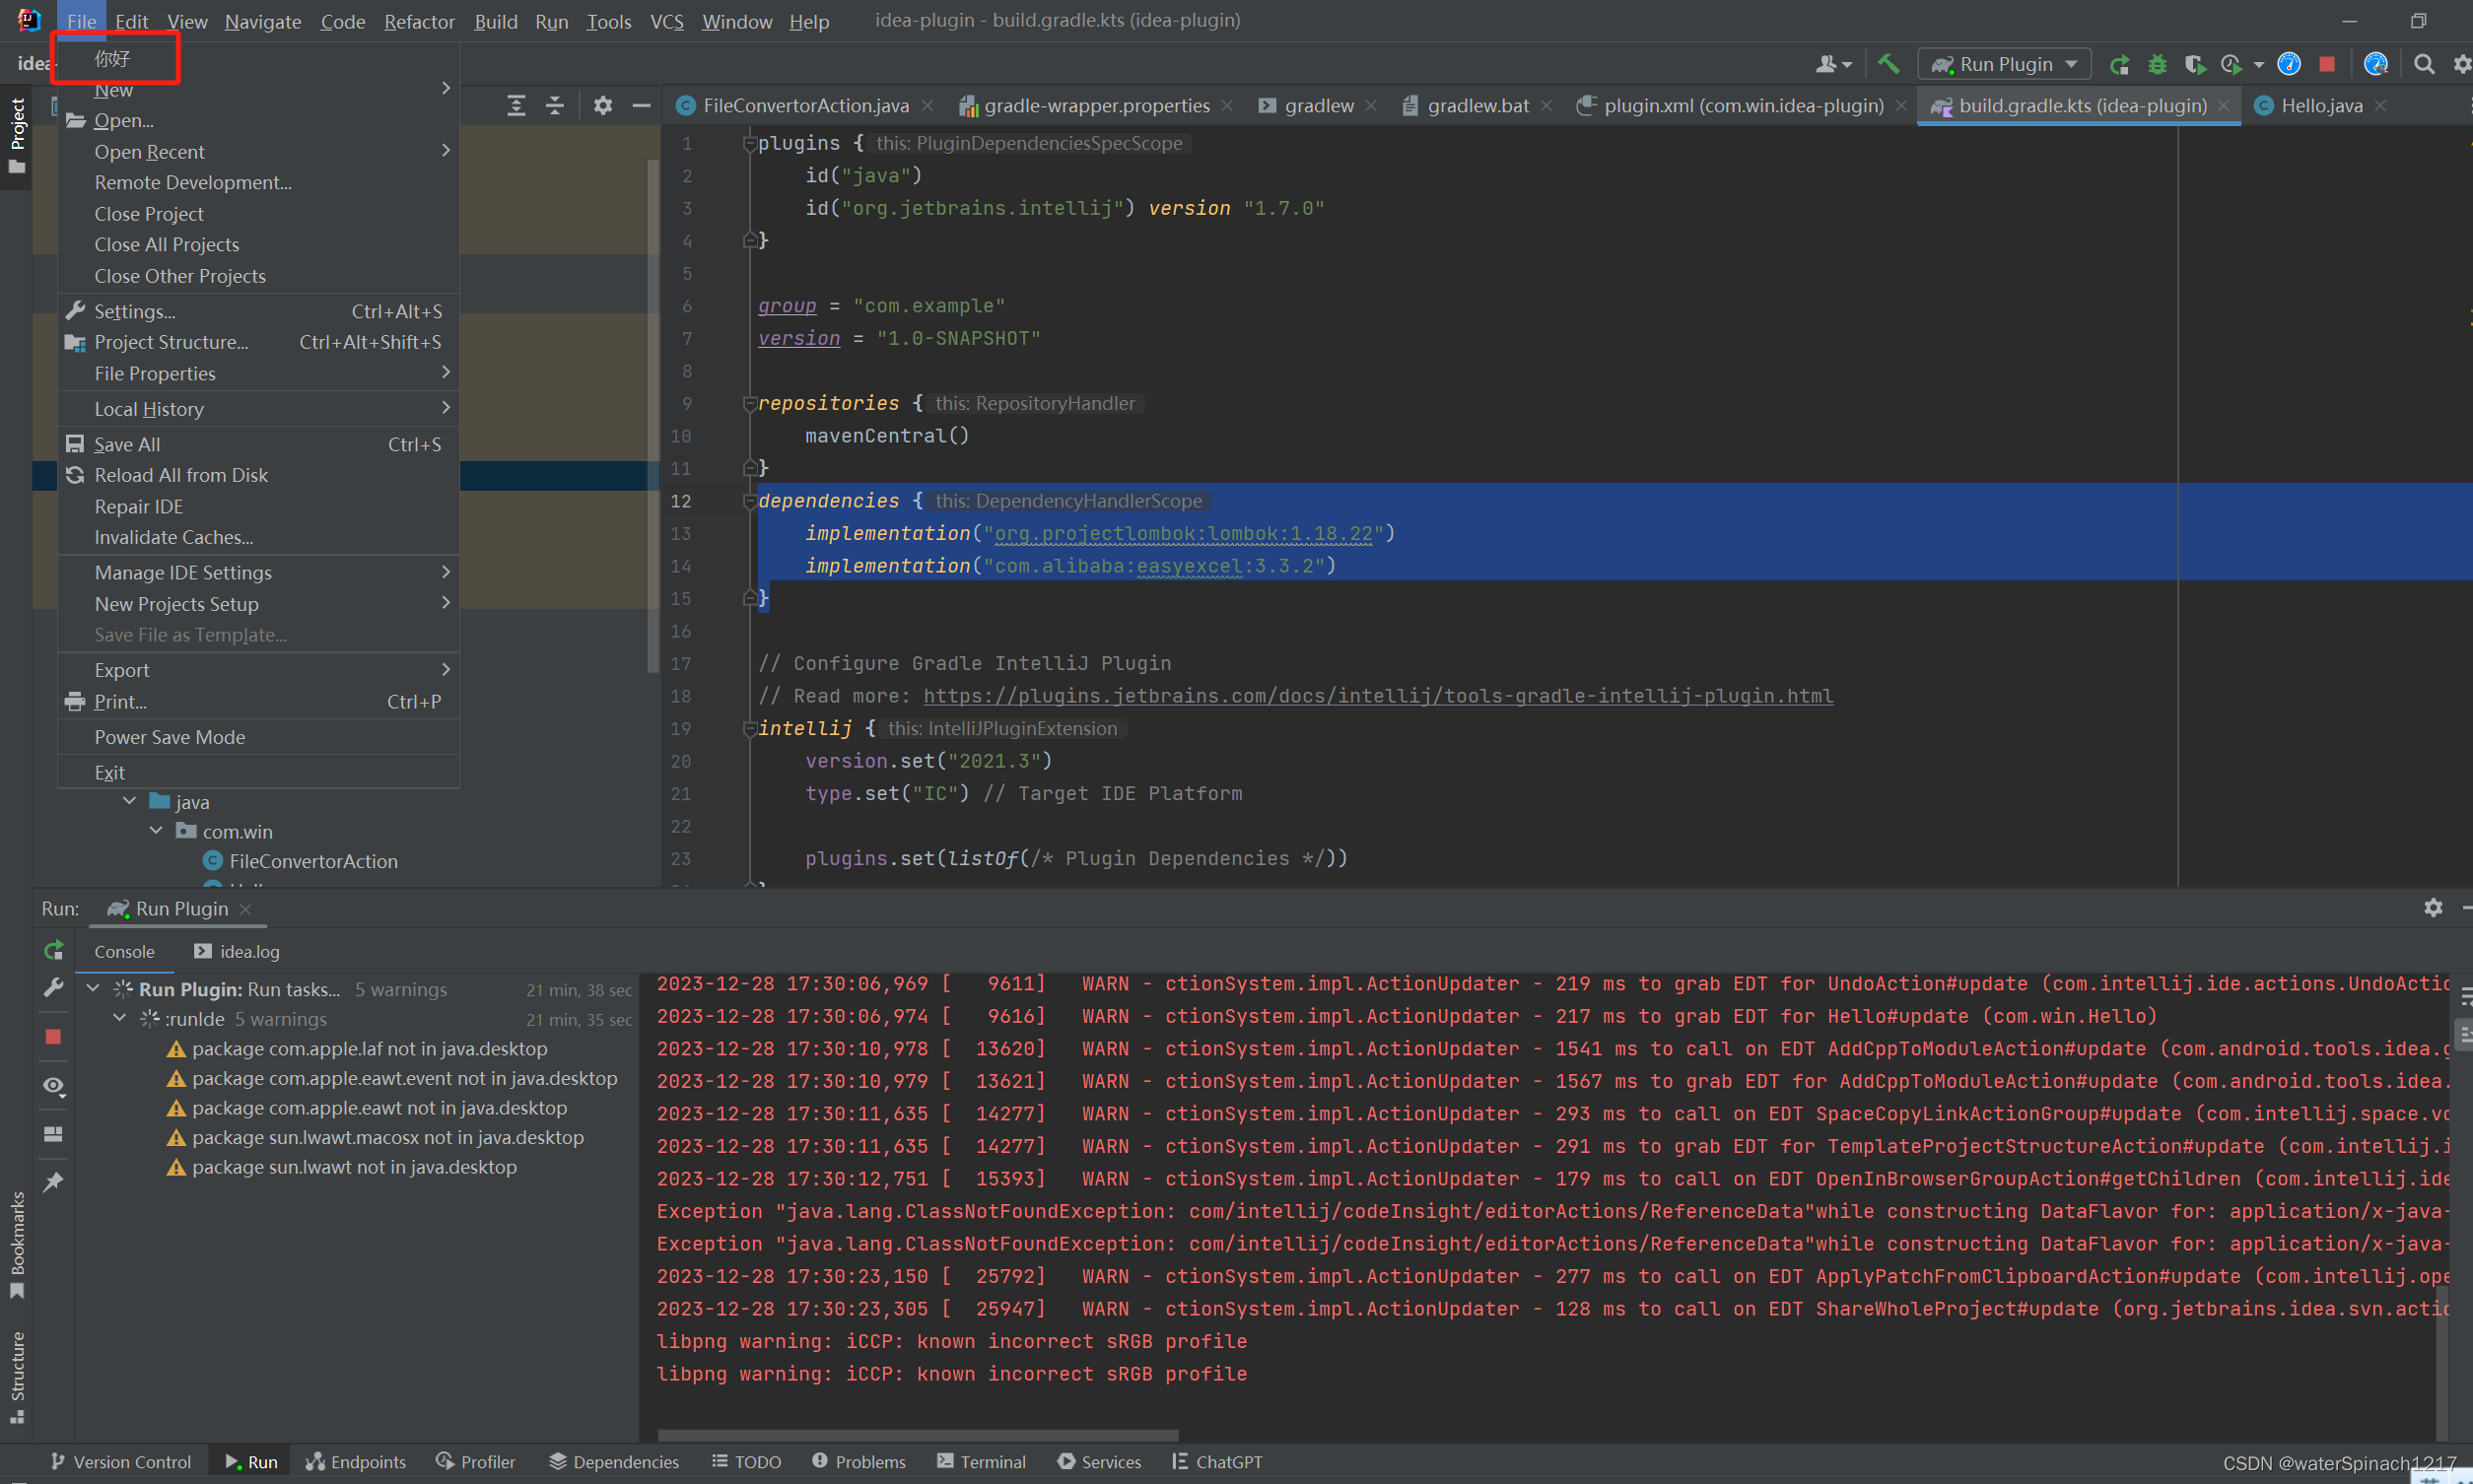Fold the plugins block in the editor gutter

coord(749,144)
